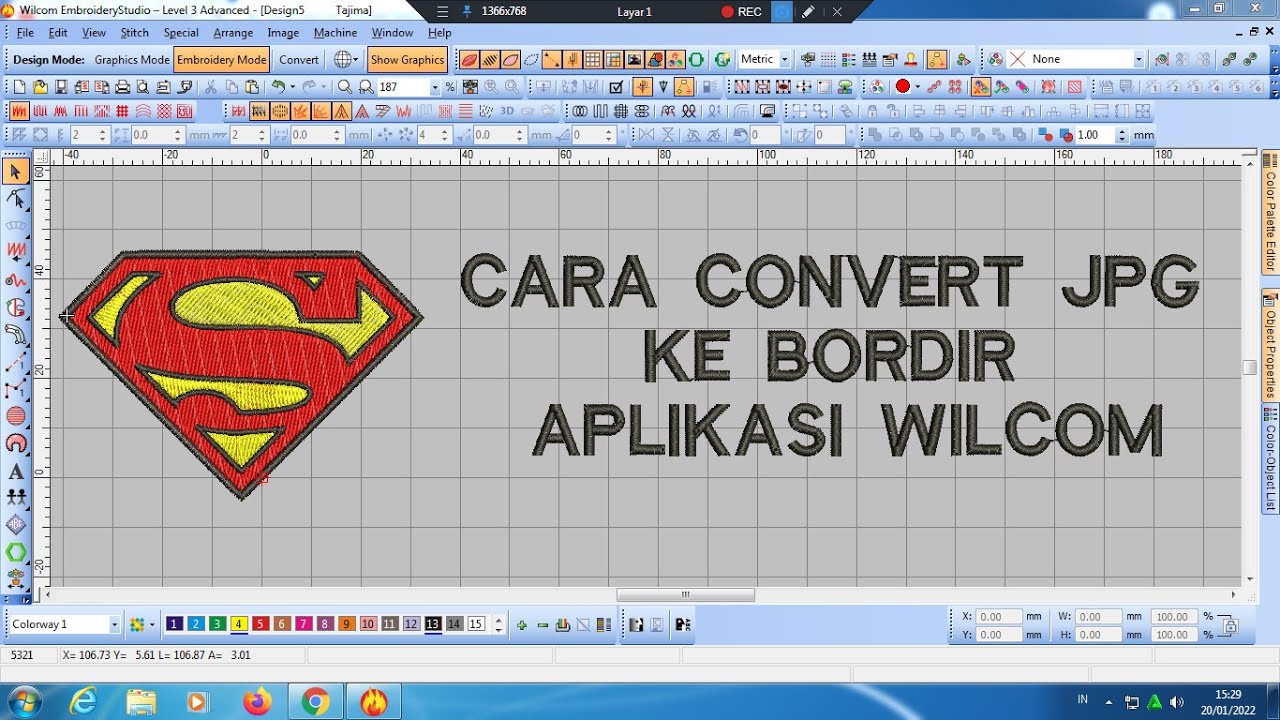
Task: Click the Undo arrow icon
Action: tap(278, 87)
